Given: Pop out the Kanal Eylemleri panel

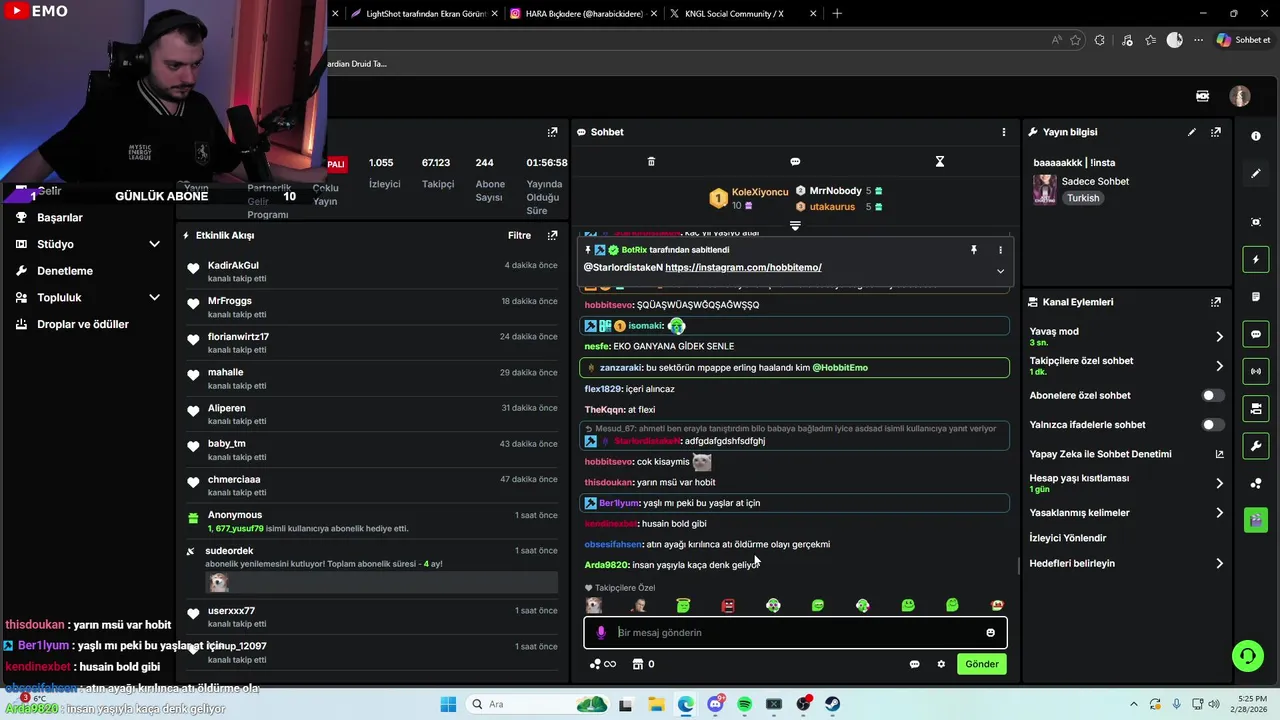Looking at the screenshot, I should [1216, 302].
